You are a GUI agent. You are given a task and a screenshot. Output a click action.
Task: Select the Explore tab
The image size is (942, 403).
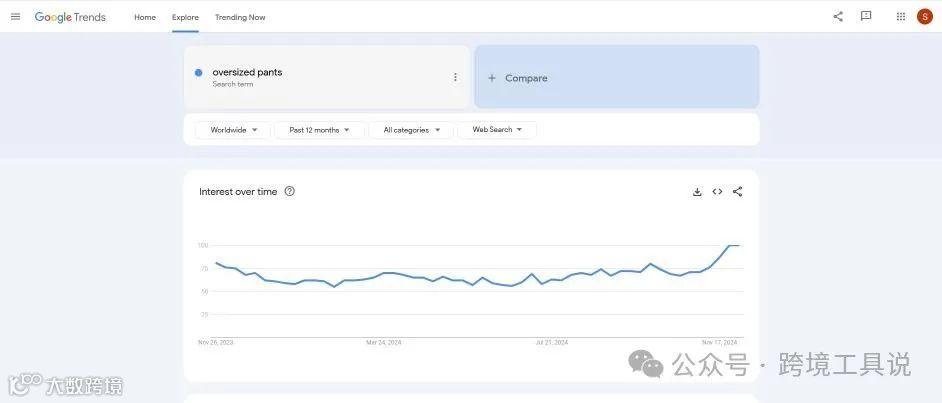point(185,17)
